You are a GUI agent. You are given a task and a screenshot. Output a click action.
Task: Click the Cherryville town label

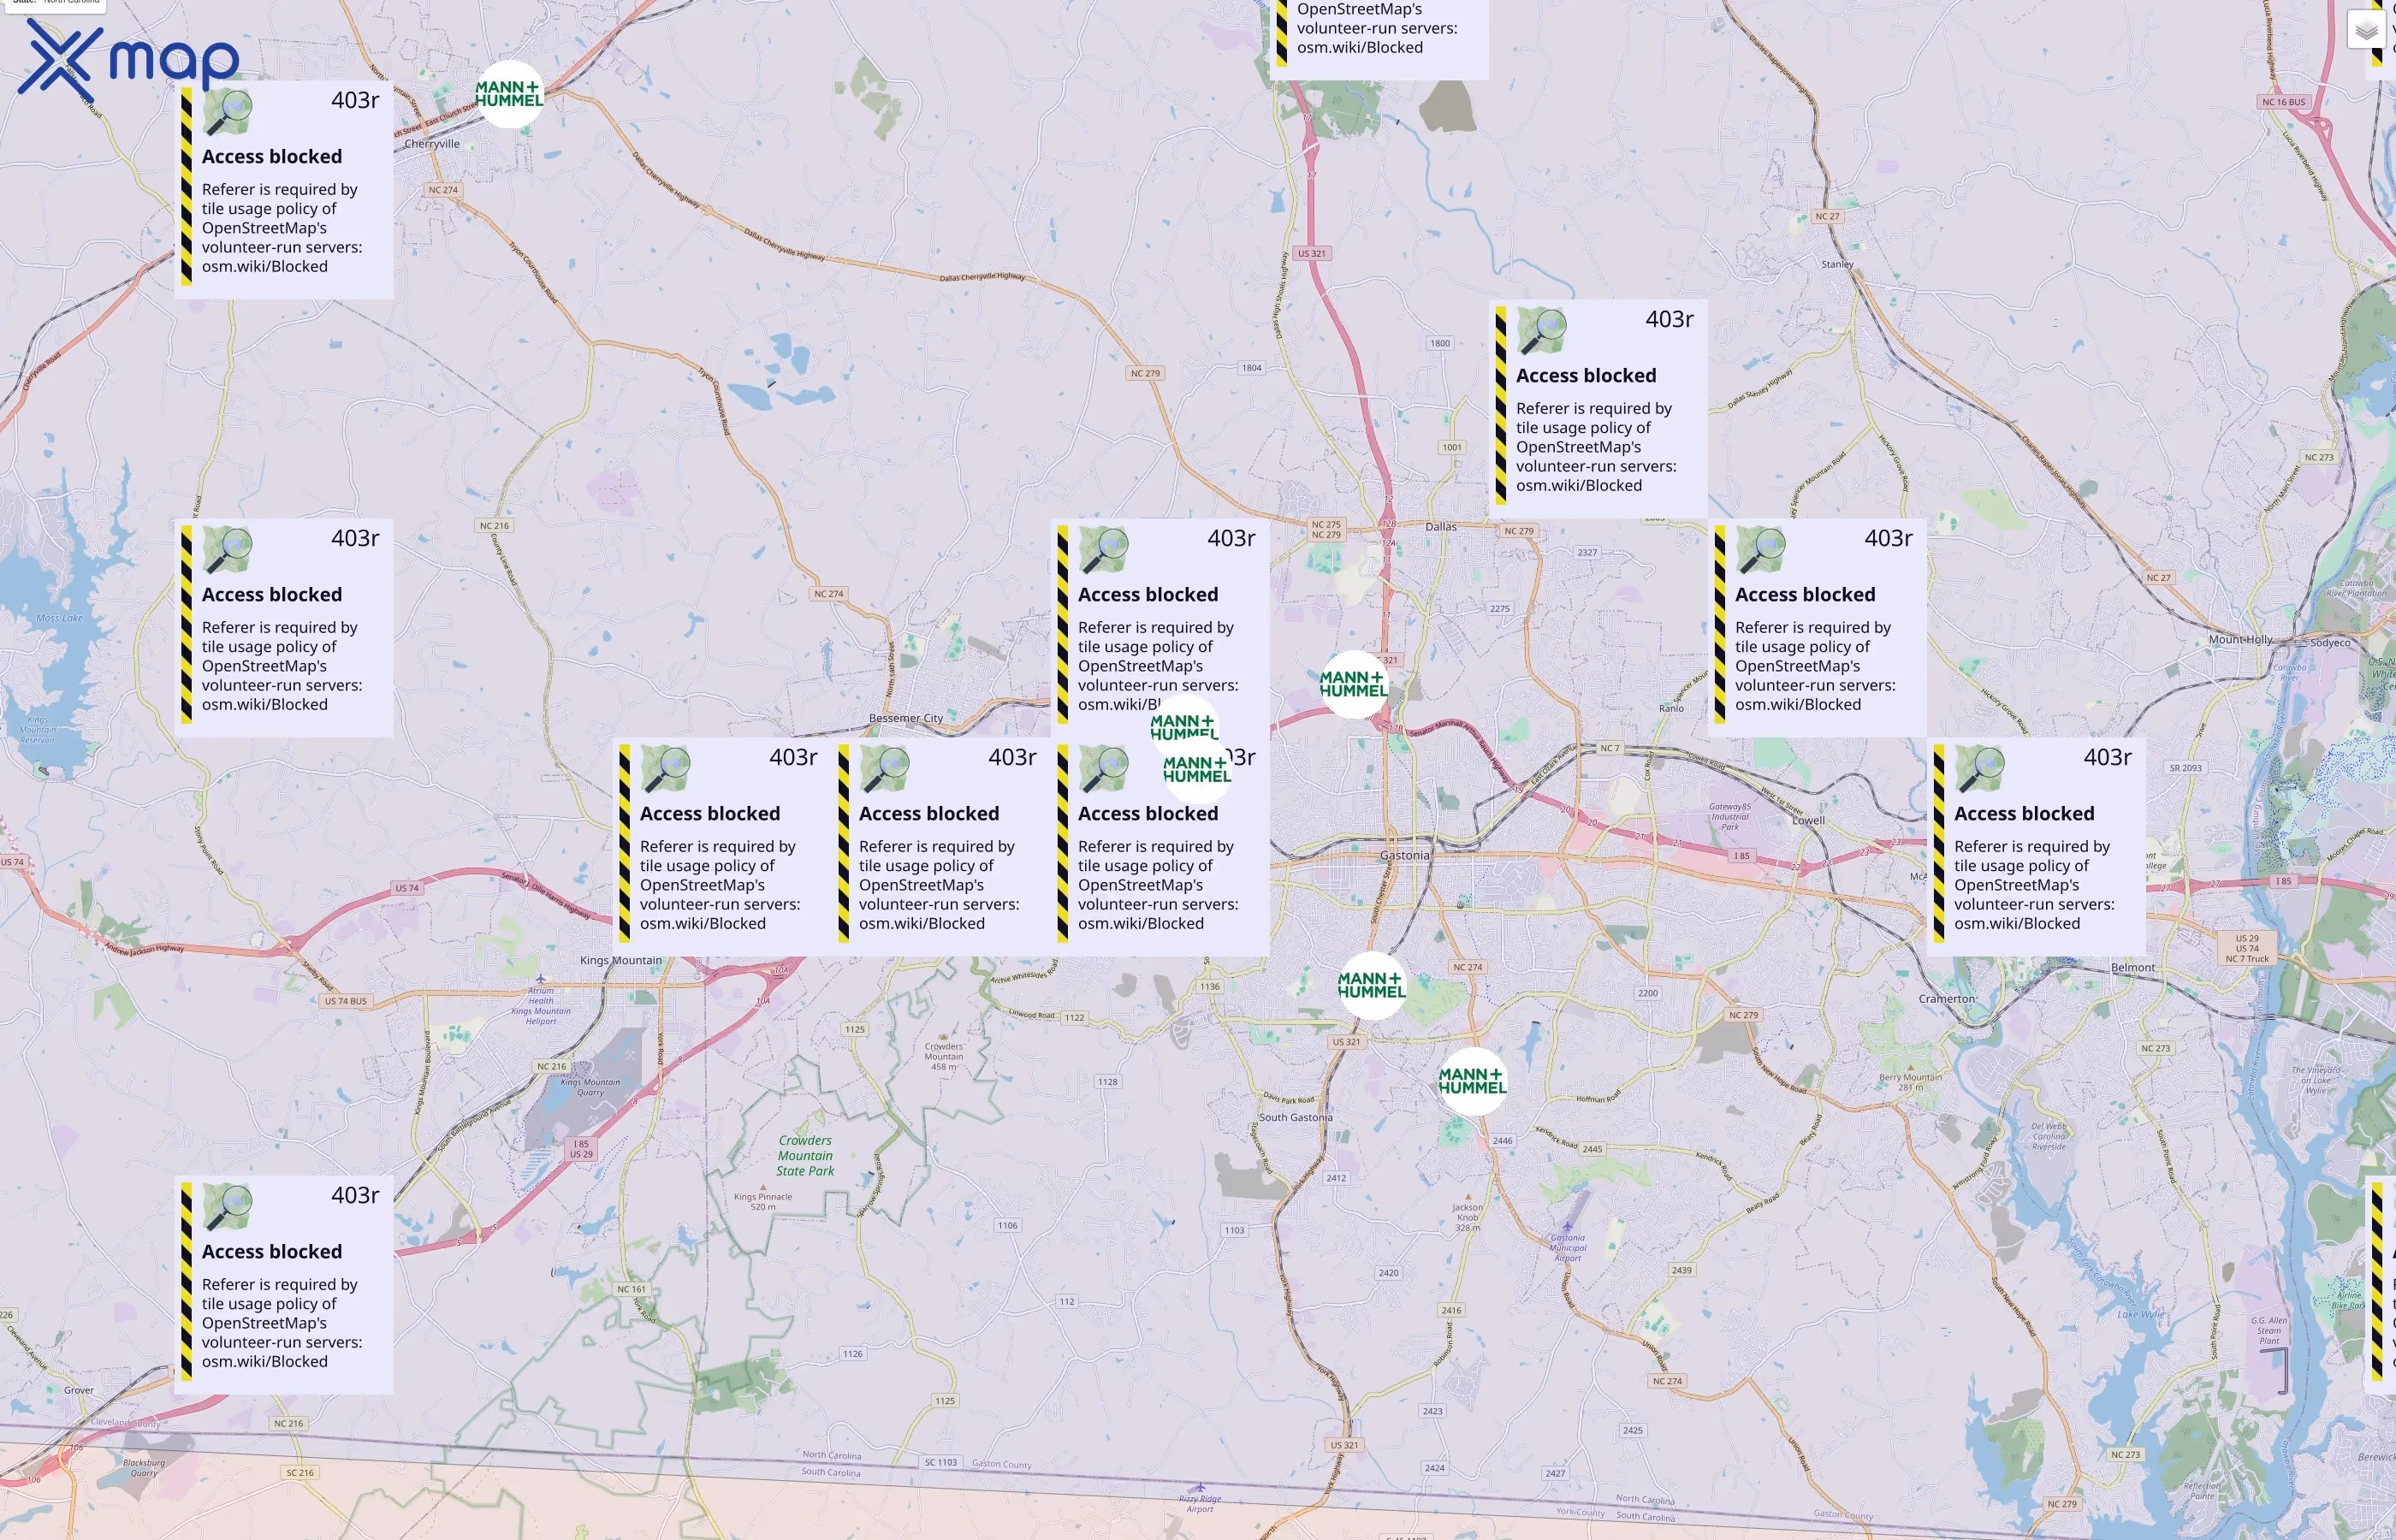pyautogui.click(x=432, y=144)
